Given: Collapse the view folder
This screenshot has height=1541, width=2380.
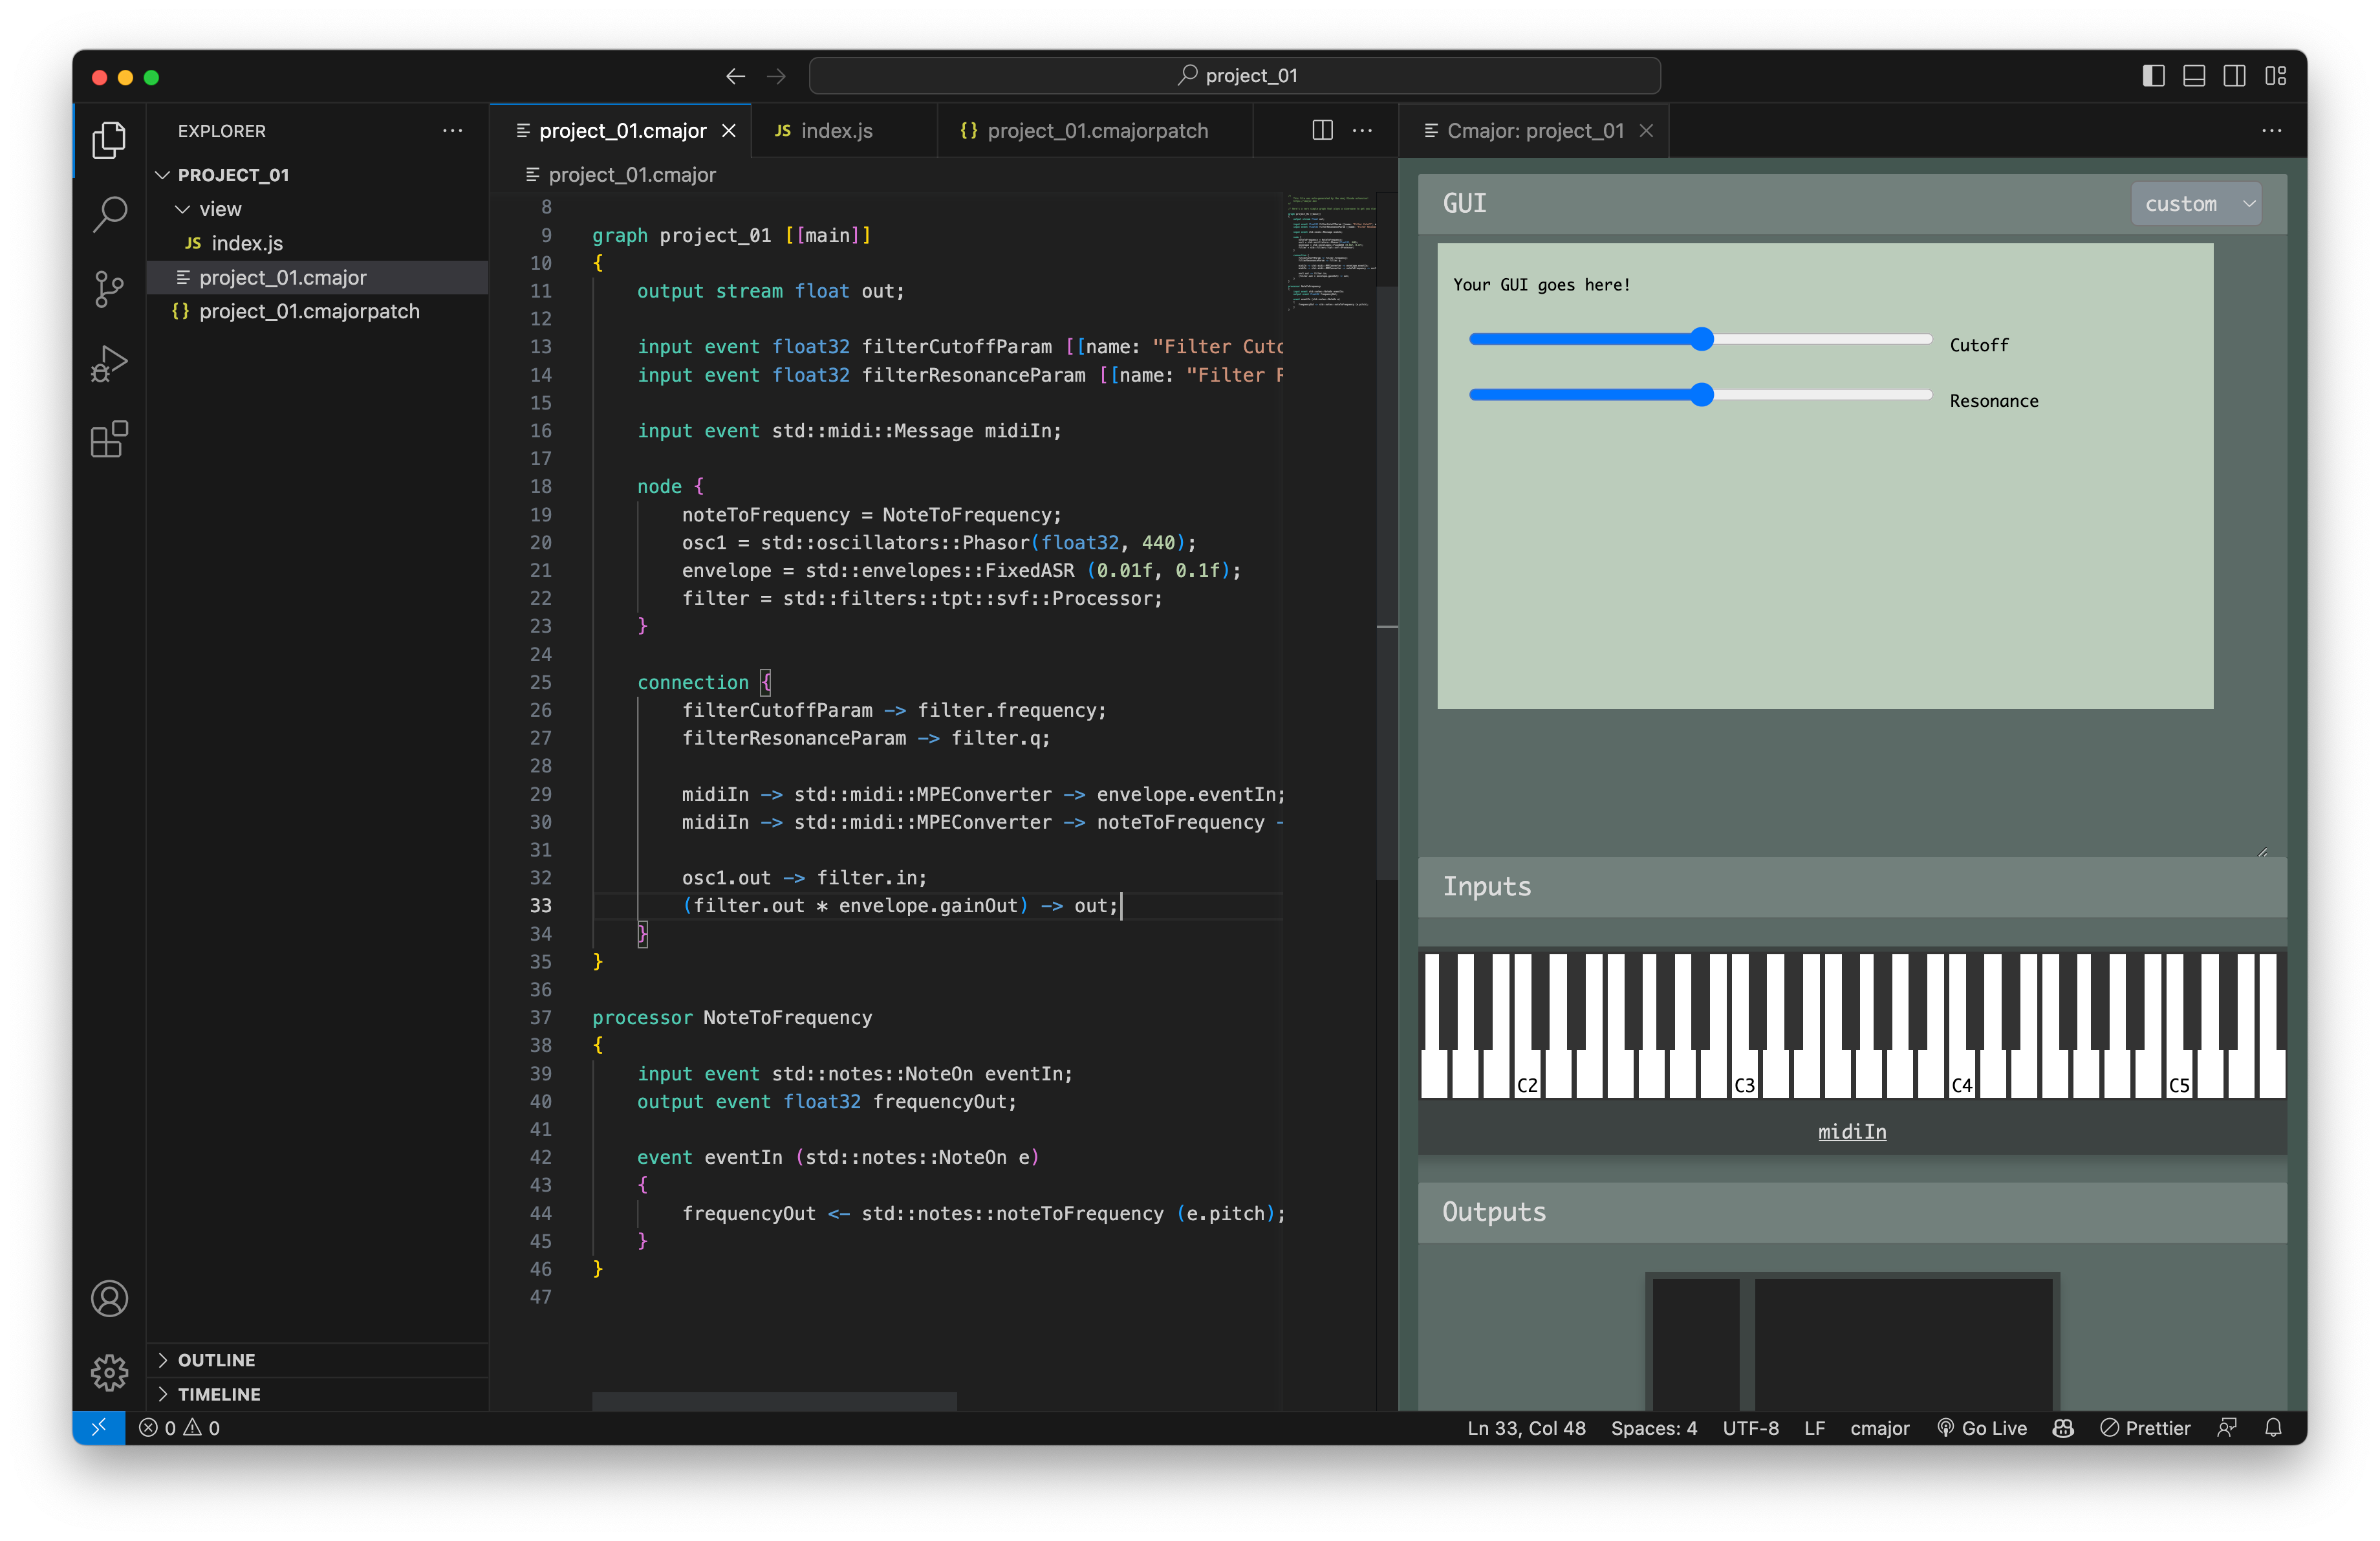Looking at the screenshot, I should click(x=220, y=209).
